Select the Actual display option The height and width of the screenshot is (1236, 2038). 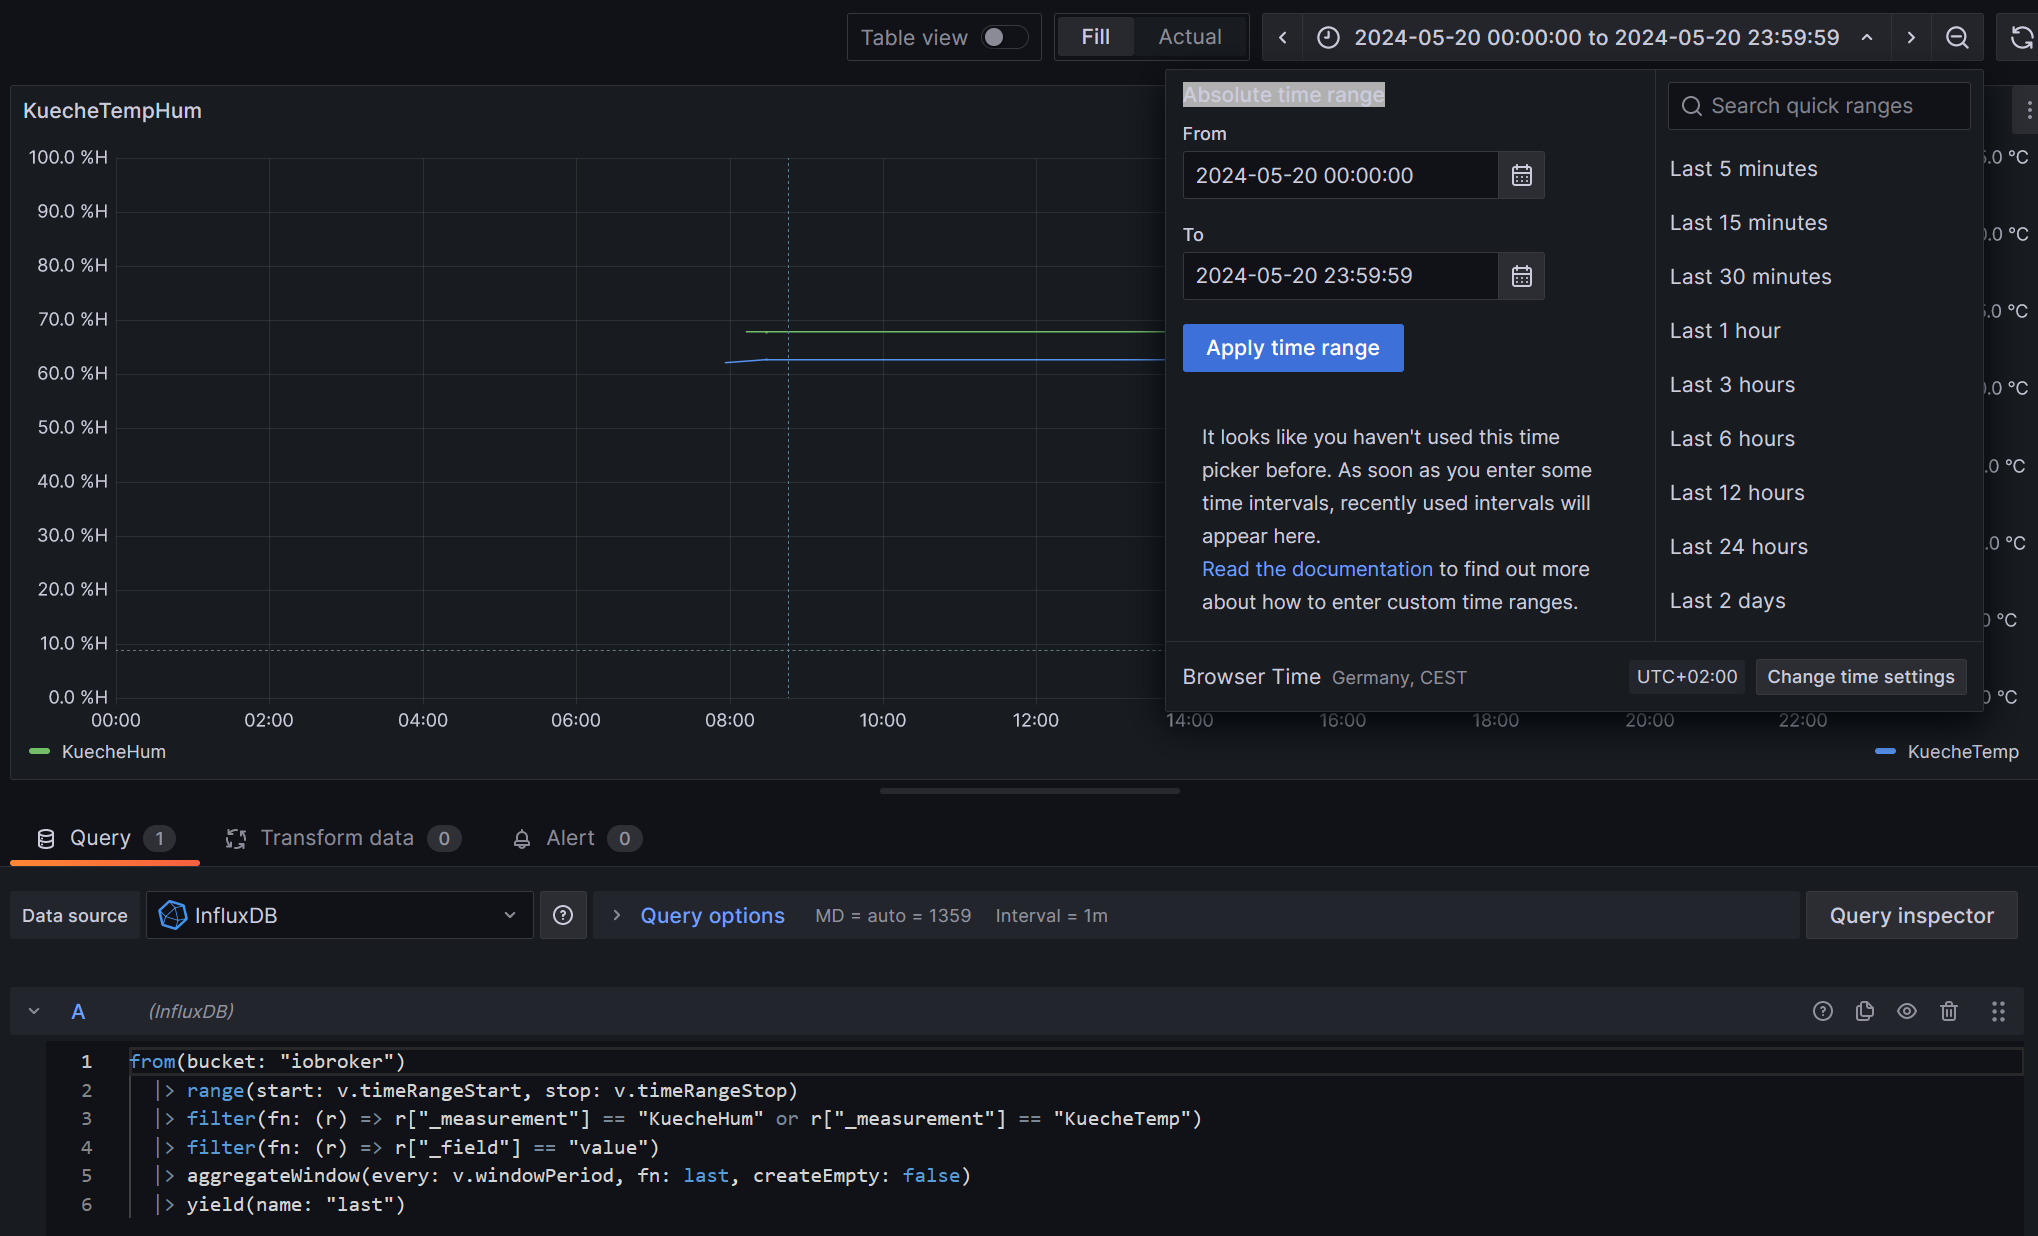1189,38
